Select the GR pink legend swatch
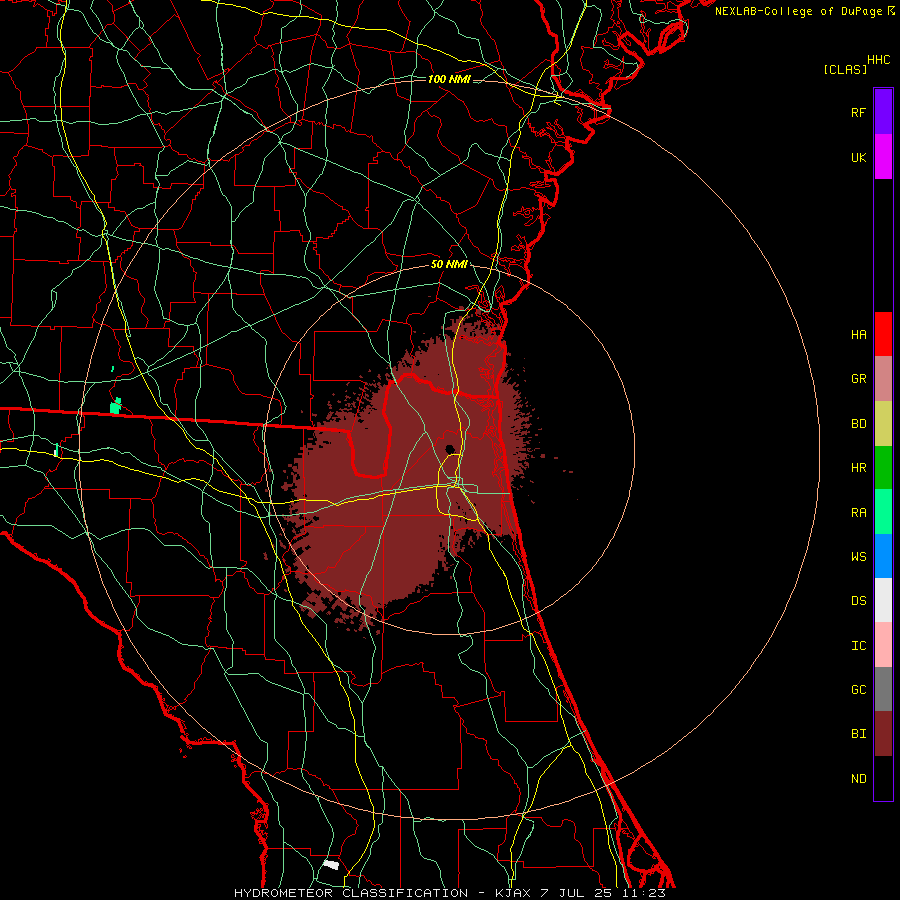The width and height of the screenshot is (900, 900). click(883, 378)
